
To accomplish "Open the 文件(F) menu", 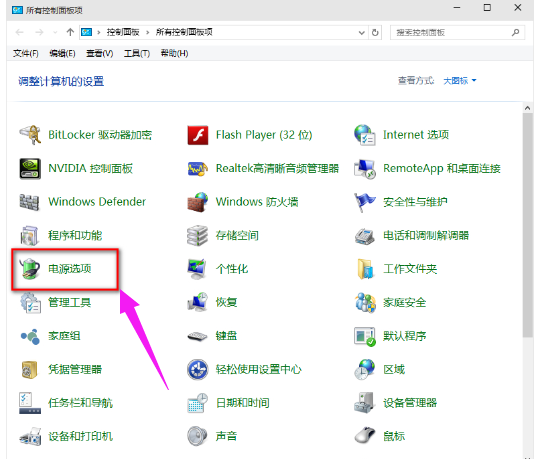I will coord(26,53).
